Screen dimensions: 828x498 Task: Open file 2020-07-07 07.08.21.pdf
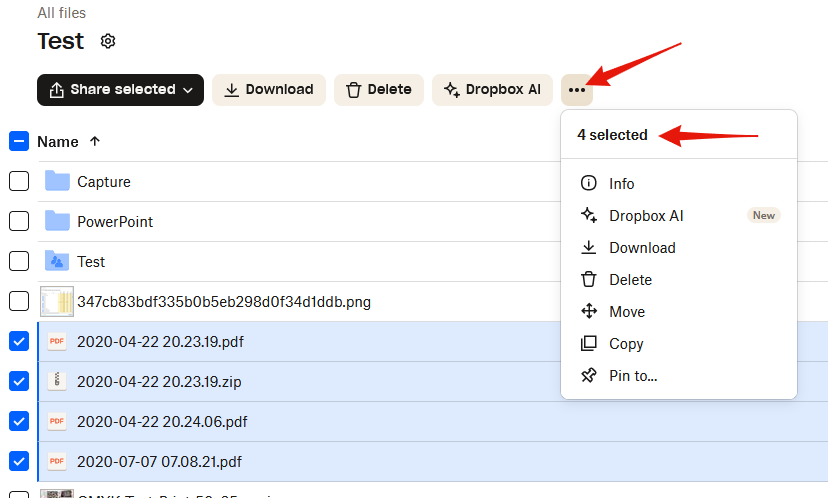[x=159, y=462]
